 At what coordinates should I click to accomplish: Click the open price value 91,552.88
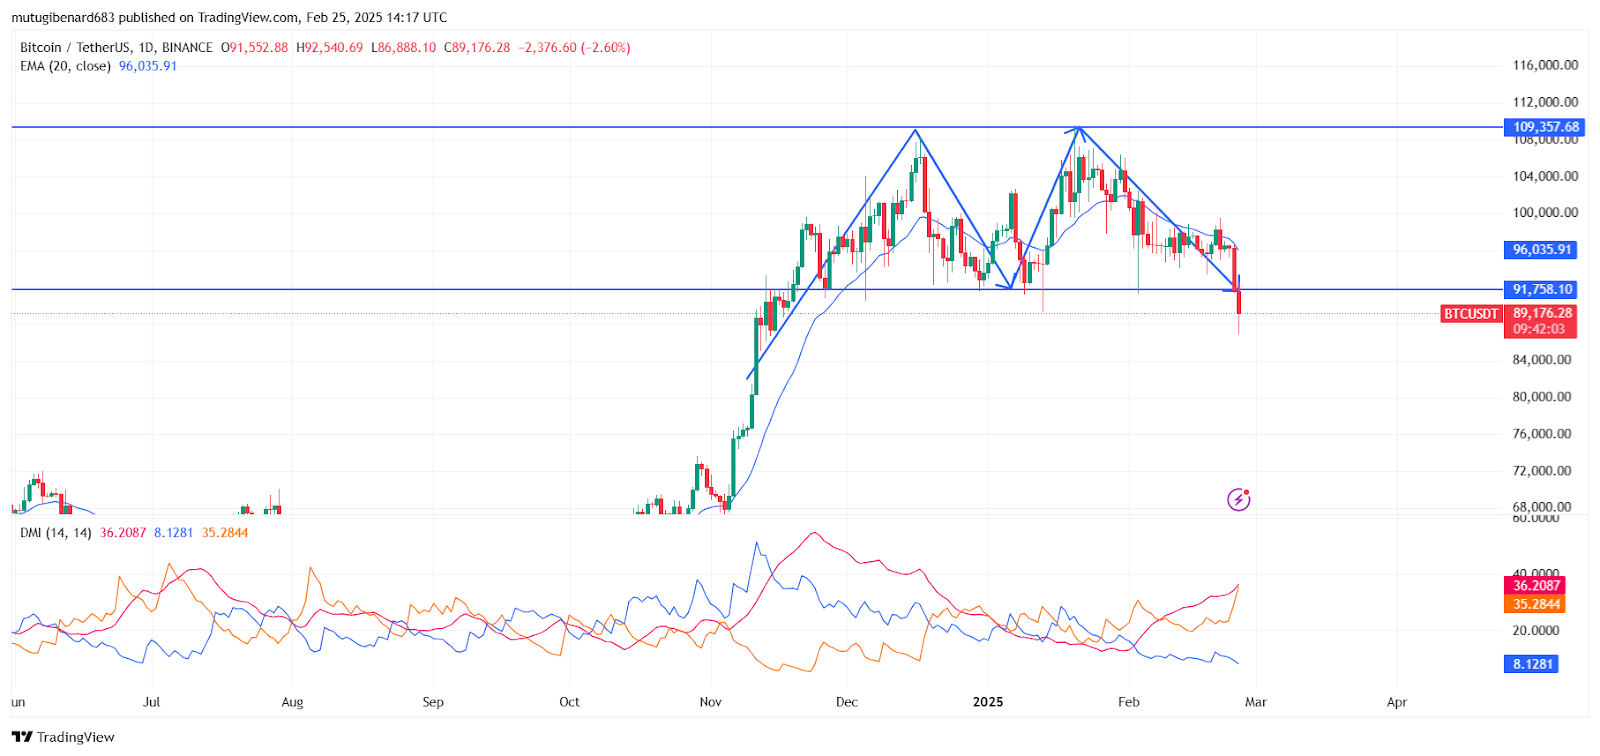pos(258,47)
